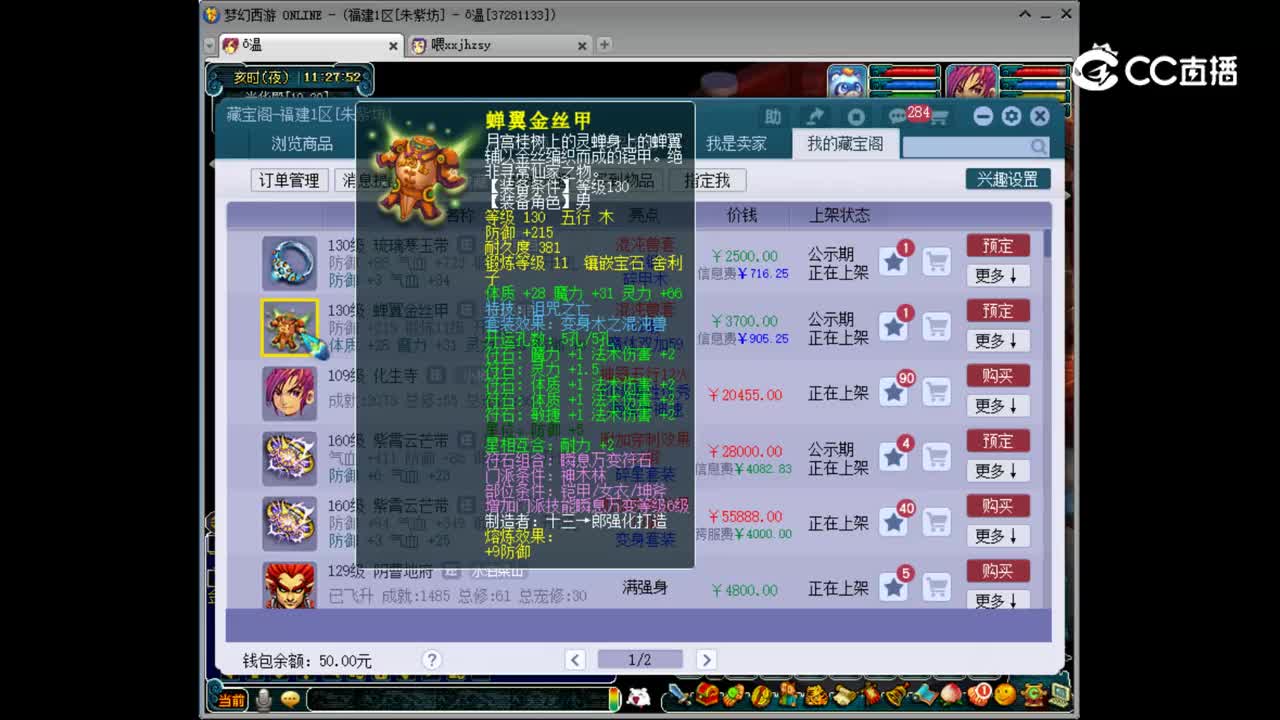Add the ¥4800.00 item to cart
The height and width of the screenshot is (720, 1280).
coord(936,588)
